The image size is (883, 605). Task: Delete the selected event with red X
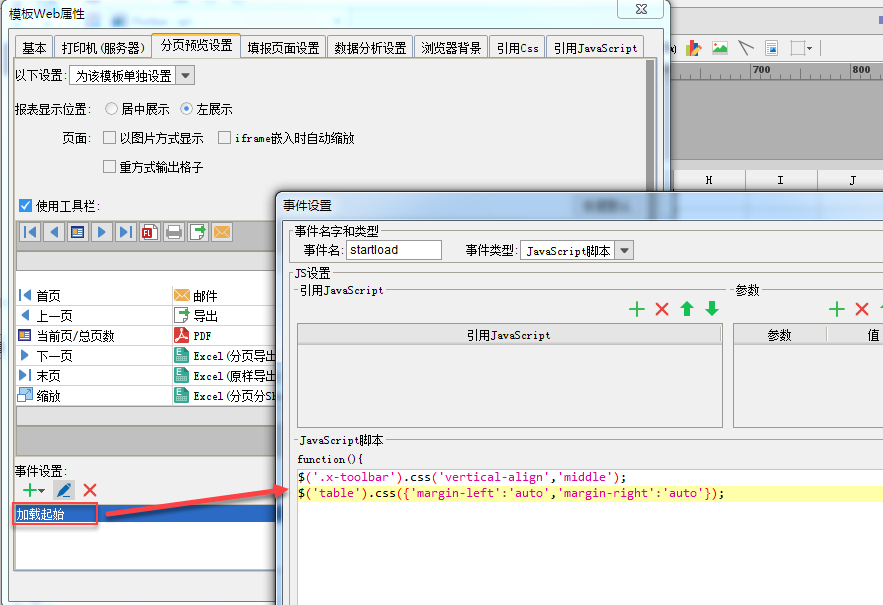point(90,490)
